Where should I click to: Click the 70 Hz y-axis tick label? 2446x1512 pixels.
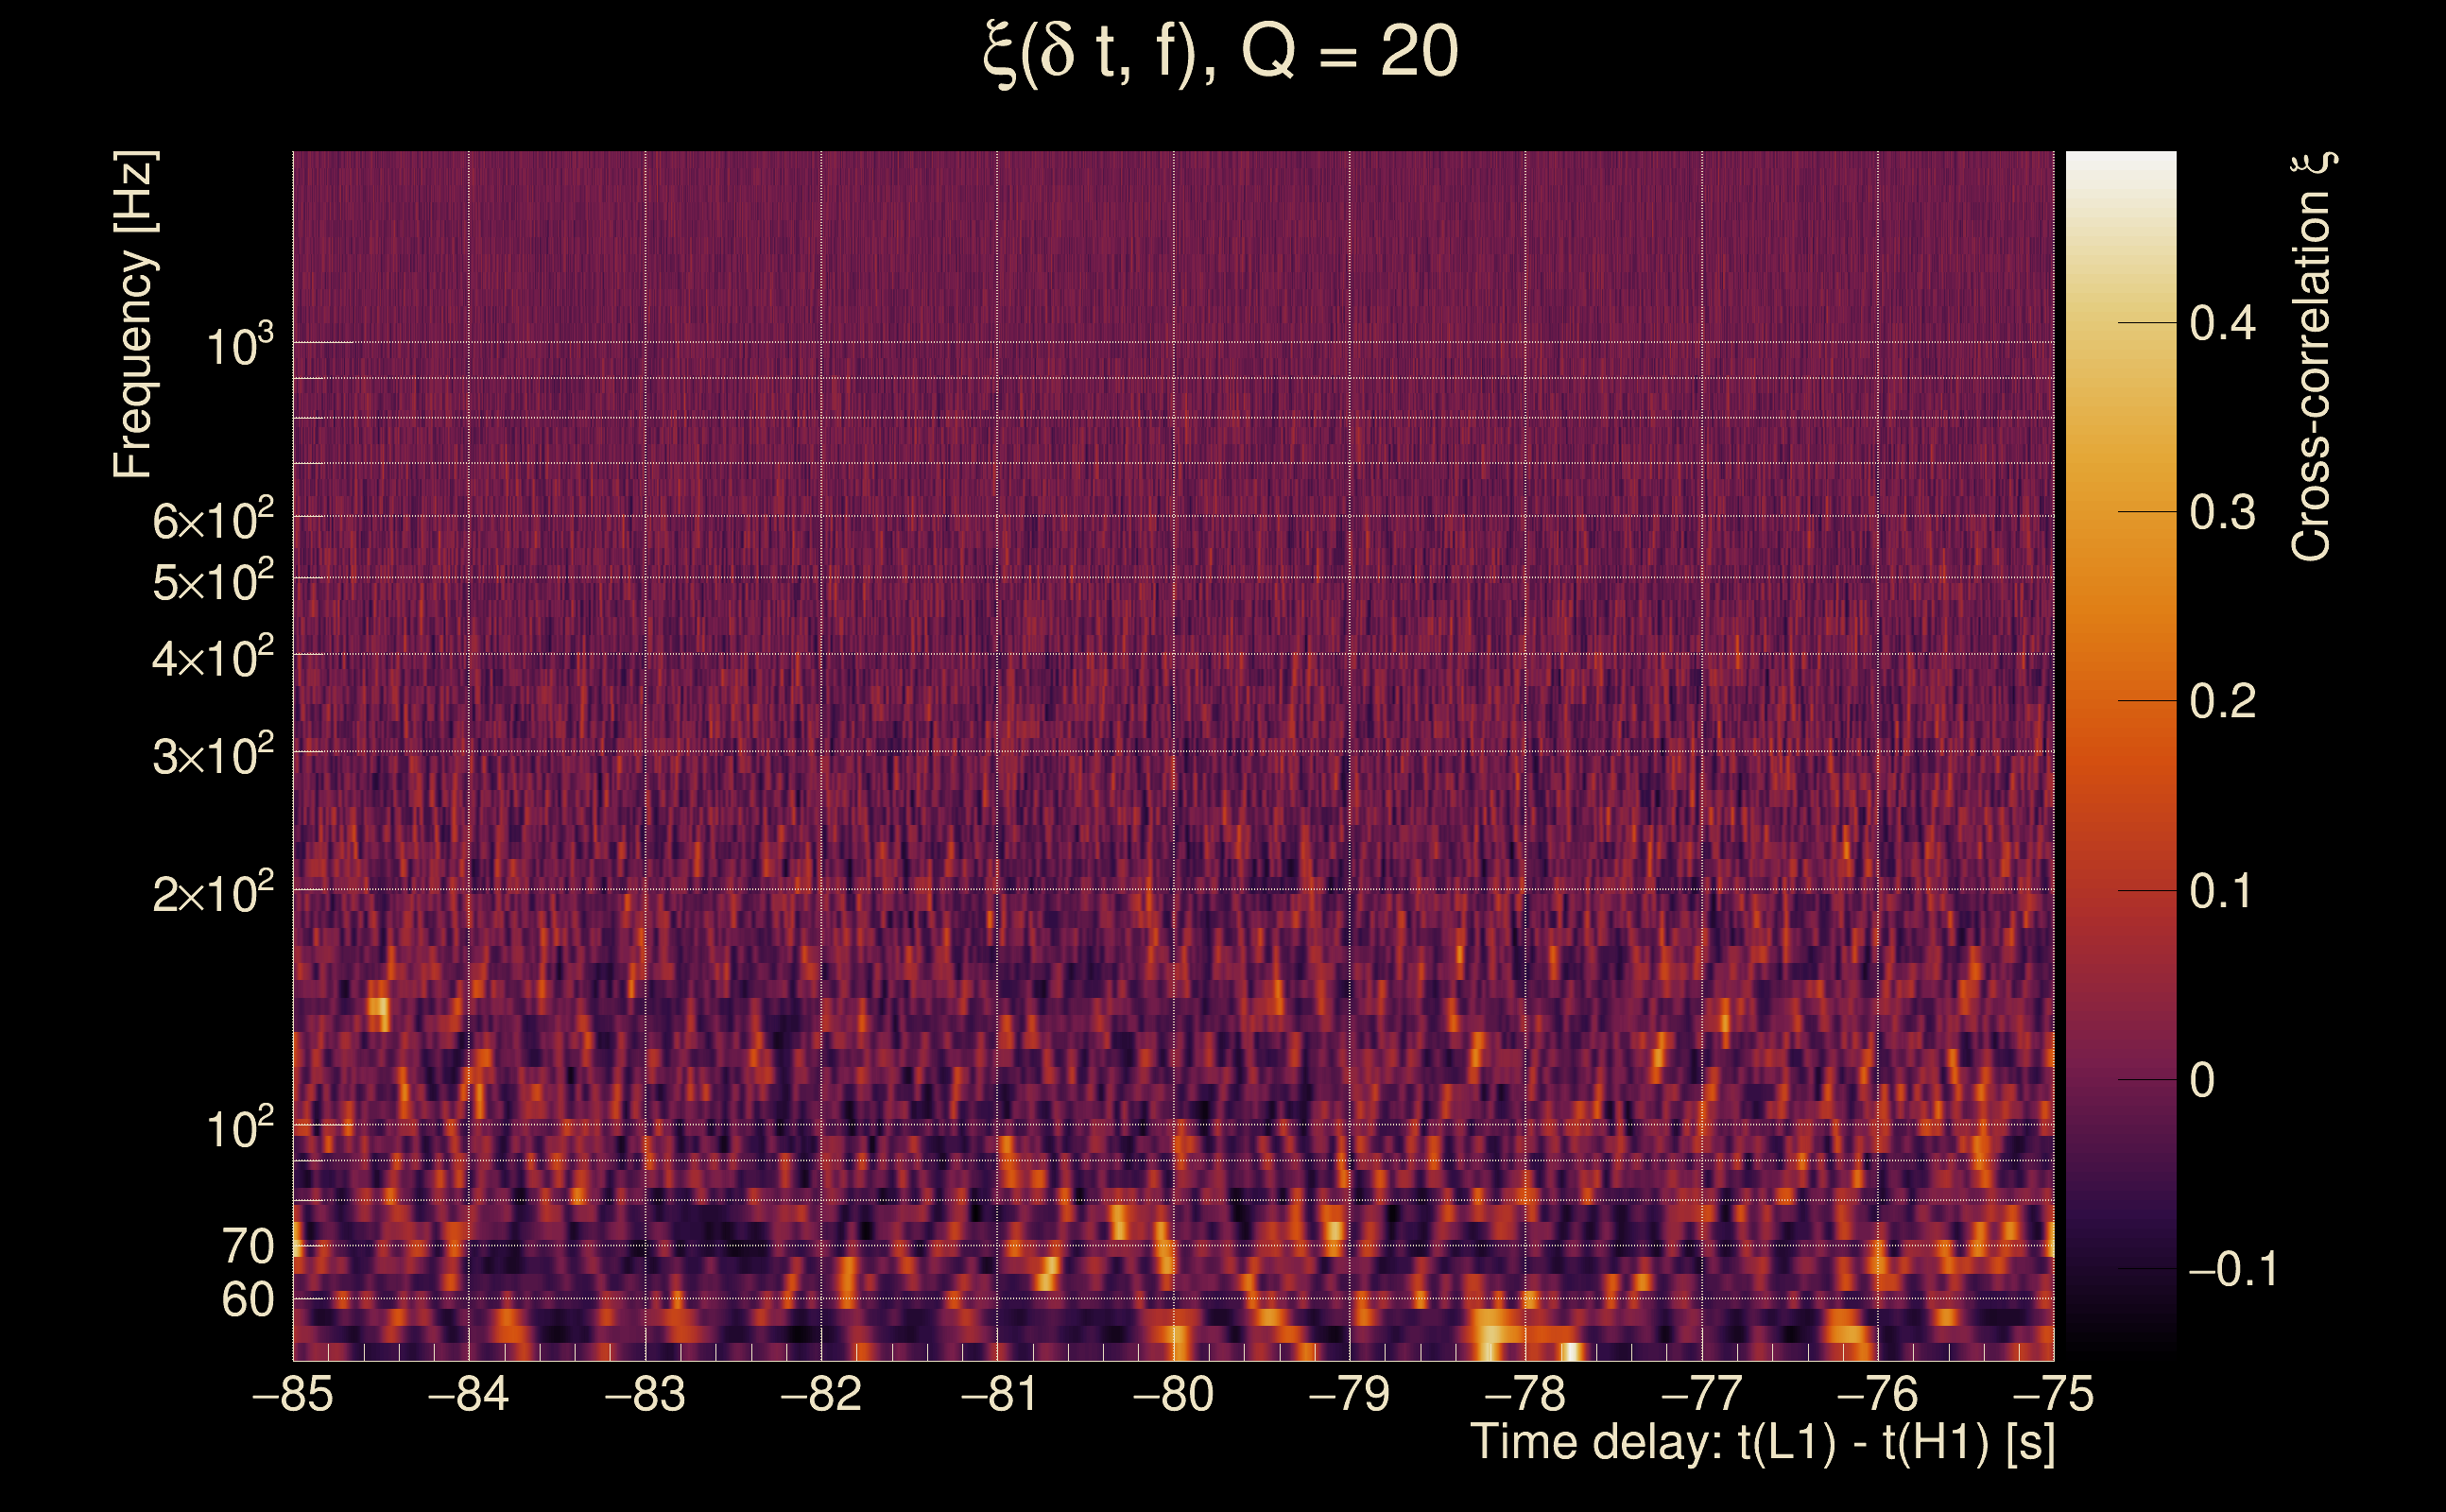click(x=247, y=1246)
